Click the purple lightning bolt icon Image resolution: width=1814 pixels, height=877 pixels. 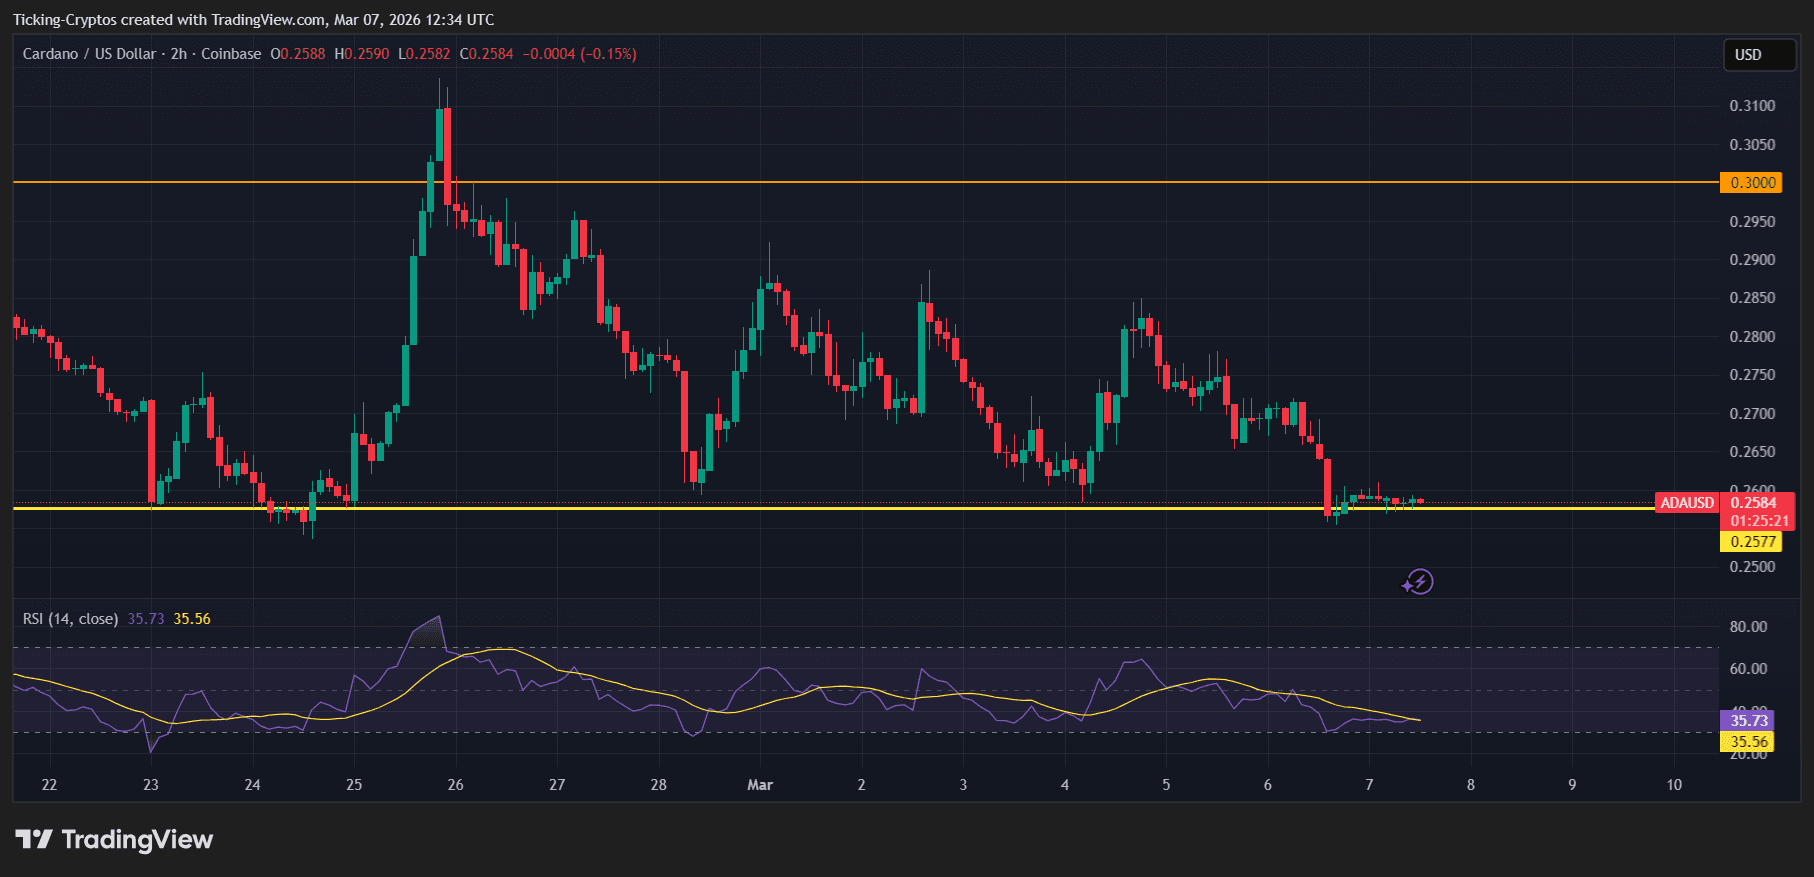[1418, 582]
